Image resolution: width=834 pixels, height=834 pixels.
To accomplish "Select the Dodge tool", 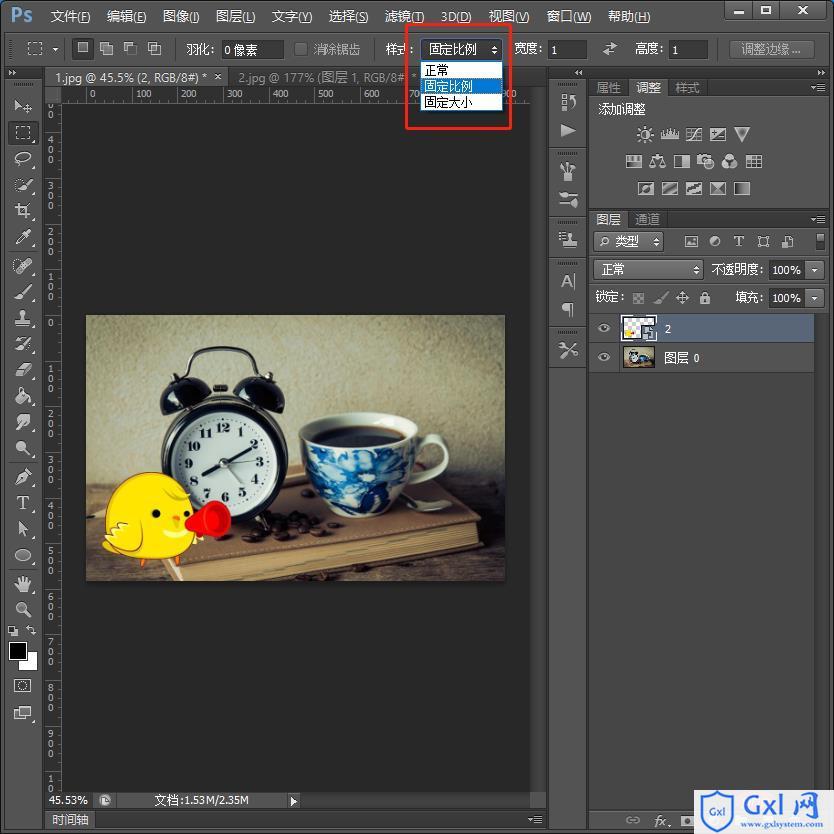I will coord(23,448).
